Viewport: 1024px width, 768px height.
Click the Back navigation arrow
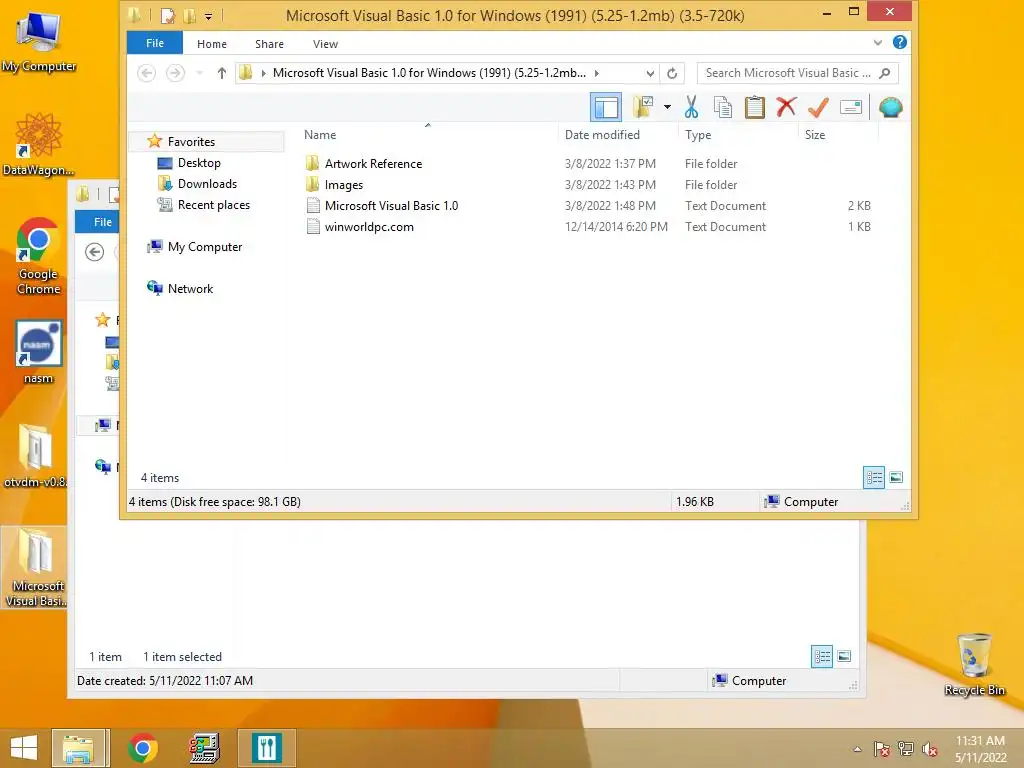(x=146, y=73)
